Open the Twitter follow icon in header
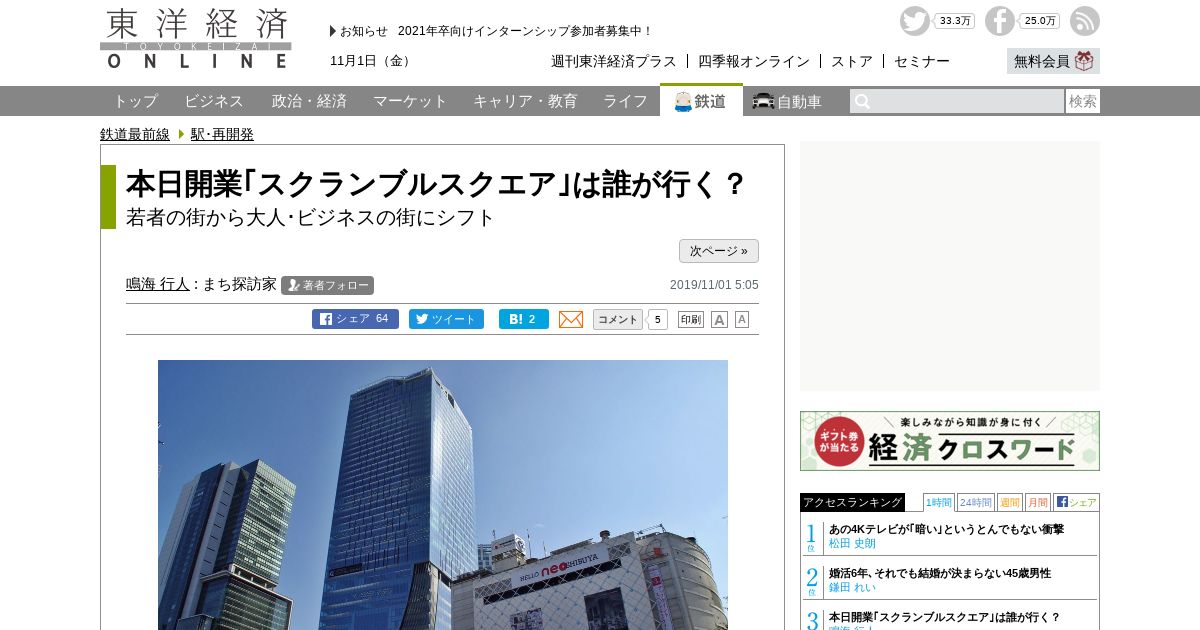This screenshot has height=630, width=1200. click(914, 21)
